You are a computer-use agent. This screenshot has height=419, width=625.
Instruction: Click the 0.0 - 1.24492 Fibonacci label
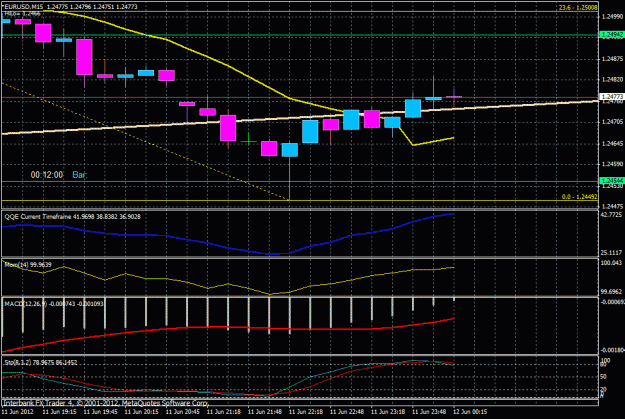(x=579, y=197)
